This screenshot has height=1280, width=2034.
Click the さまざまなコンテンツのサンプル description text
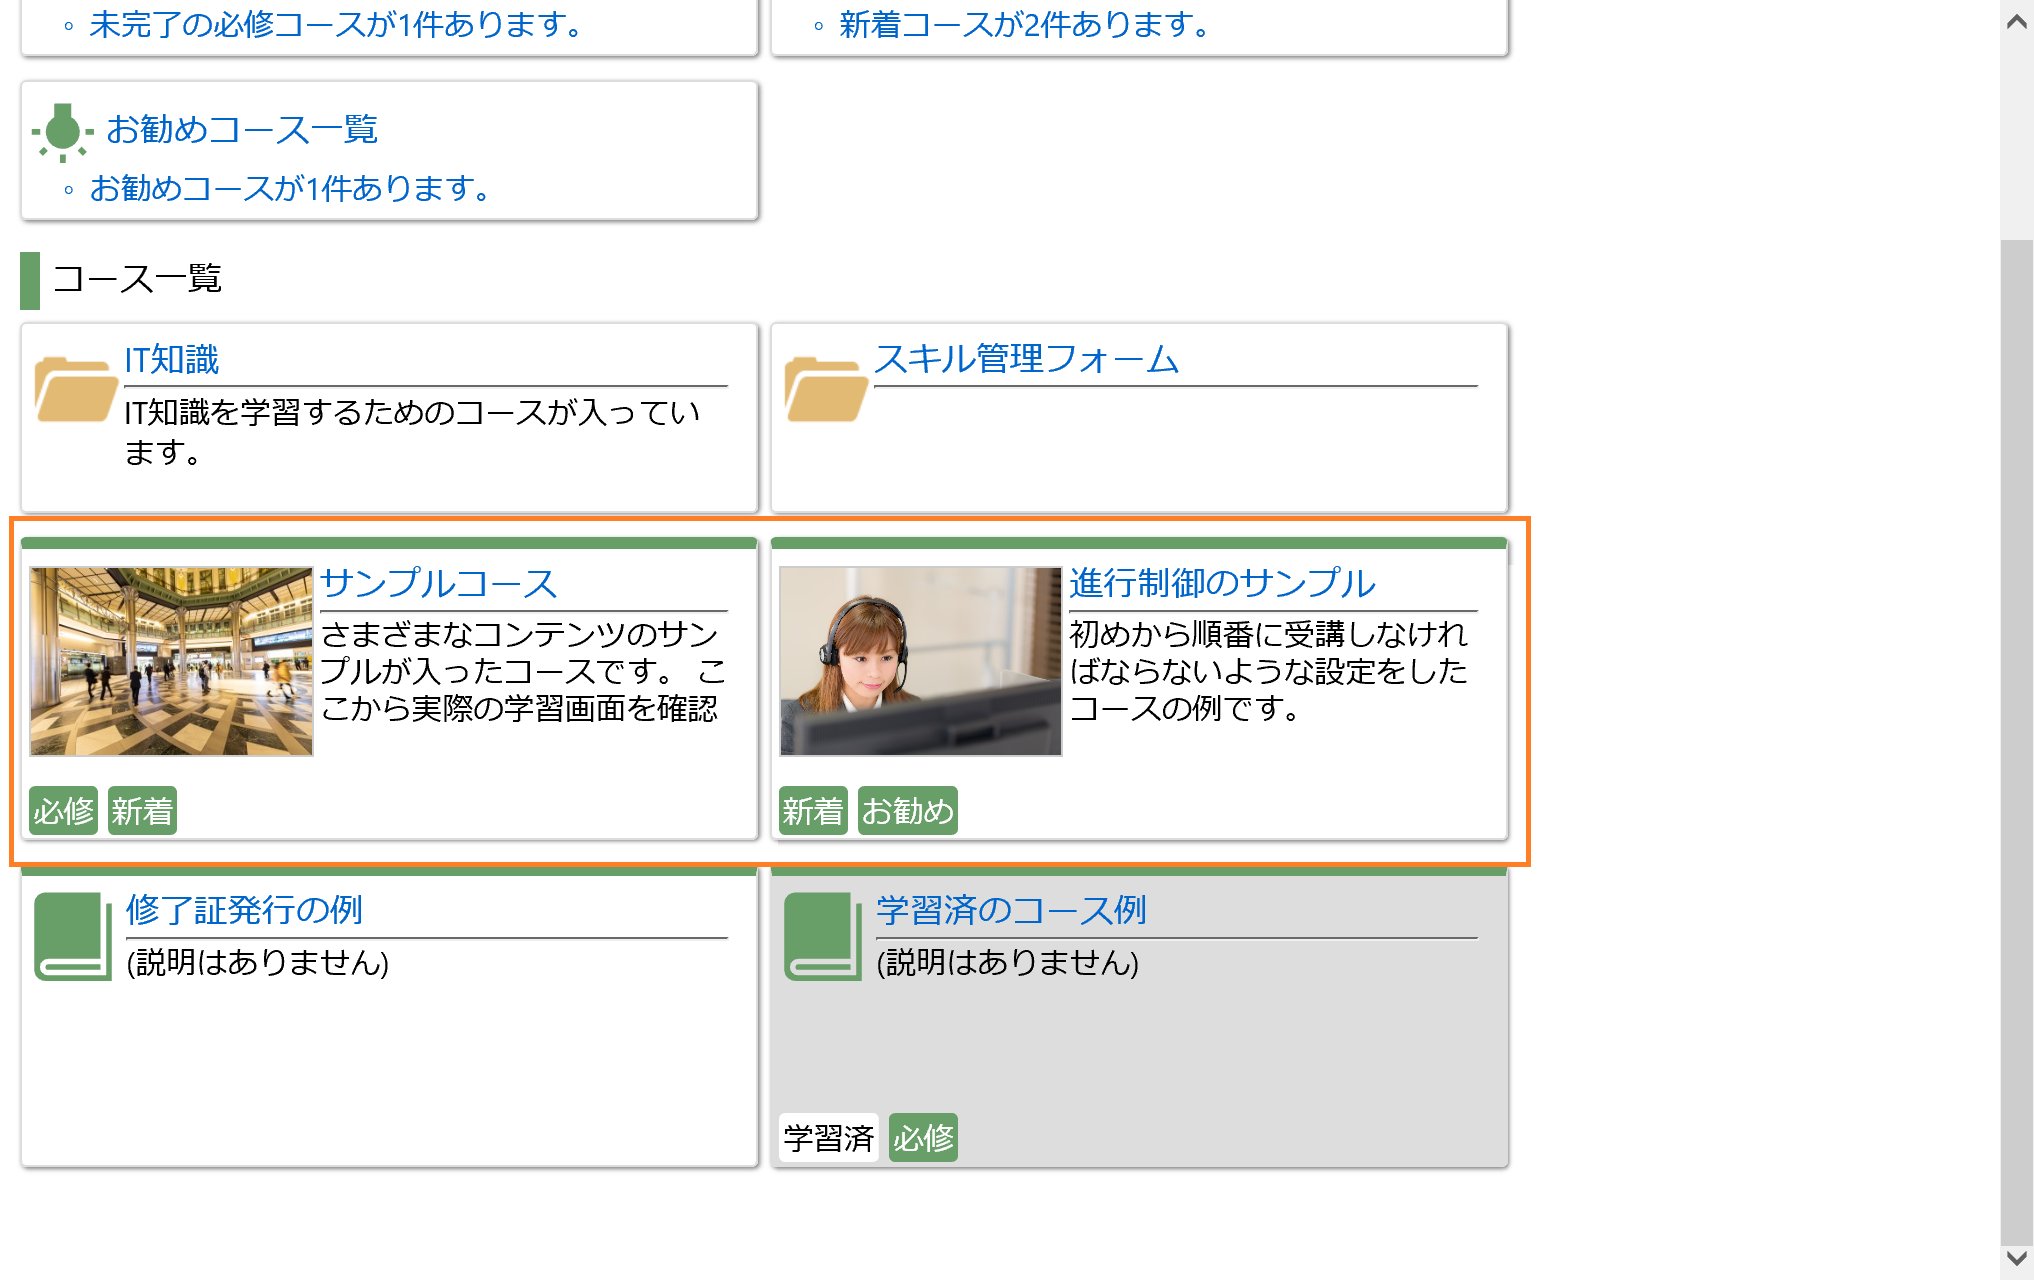click(523, 671)
